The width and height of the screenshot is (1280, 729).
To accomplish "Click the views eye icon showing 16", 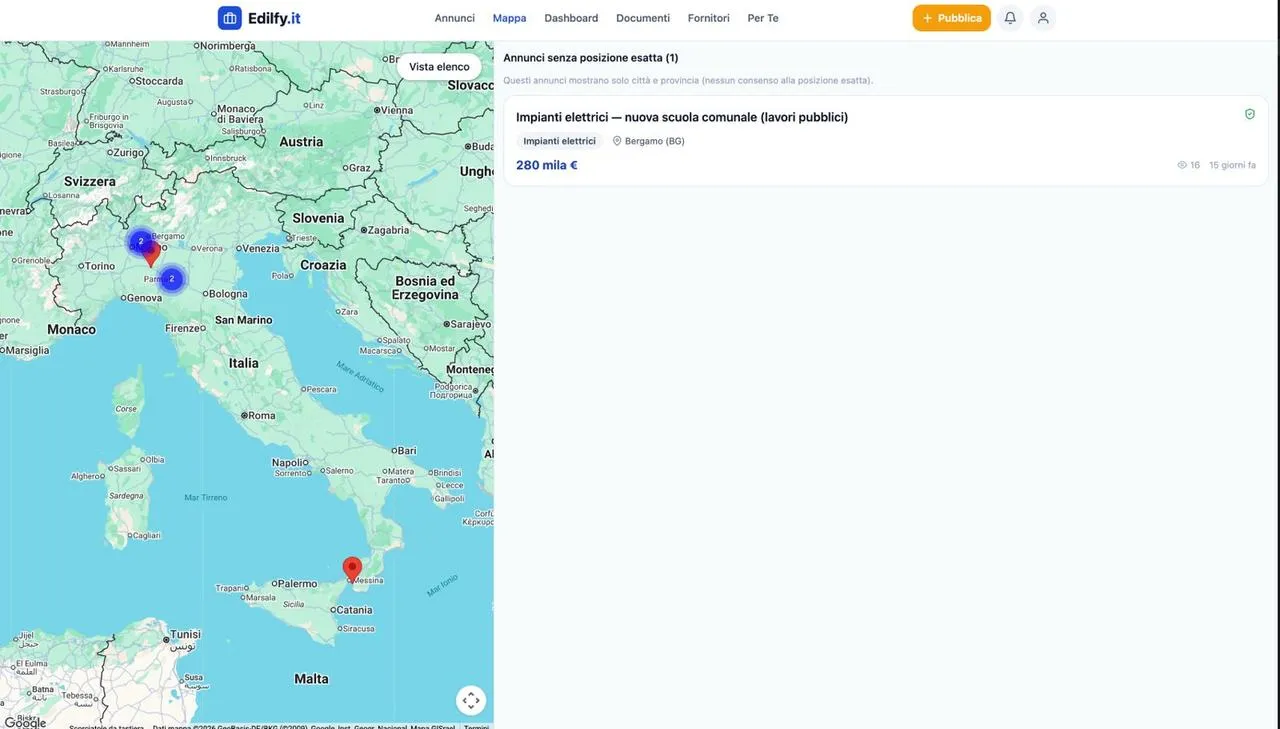I will [1182, 165].
